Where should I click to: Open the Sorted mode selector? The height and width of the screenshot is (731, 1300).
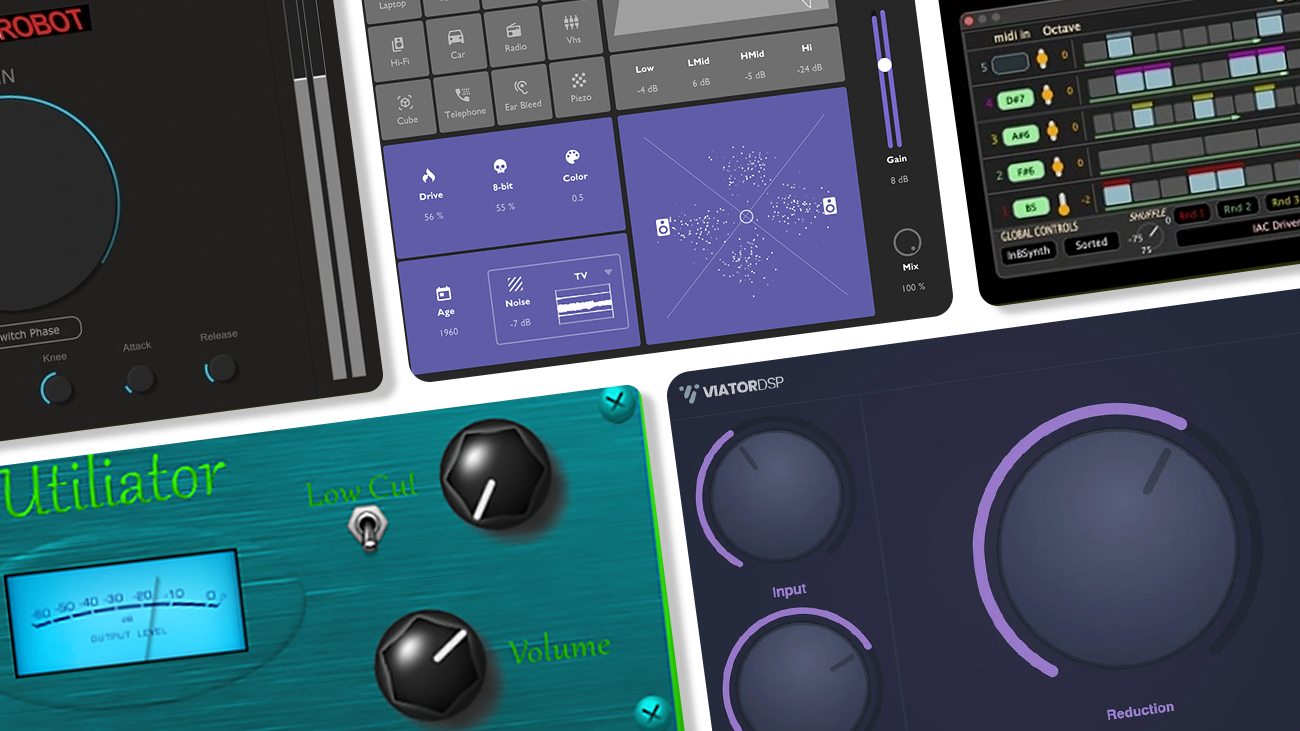pyautogui.click(x=1092, y=243)
